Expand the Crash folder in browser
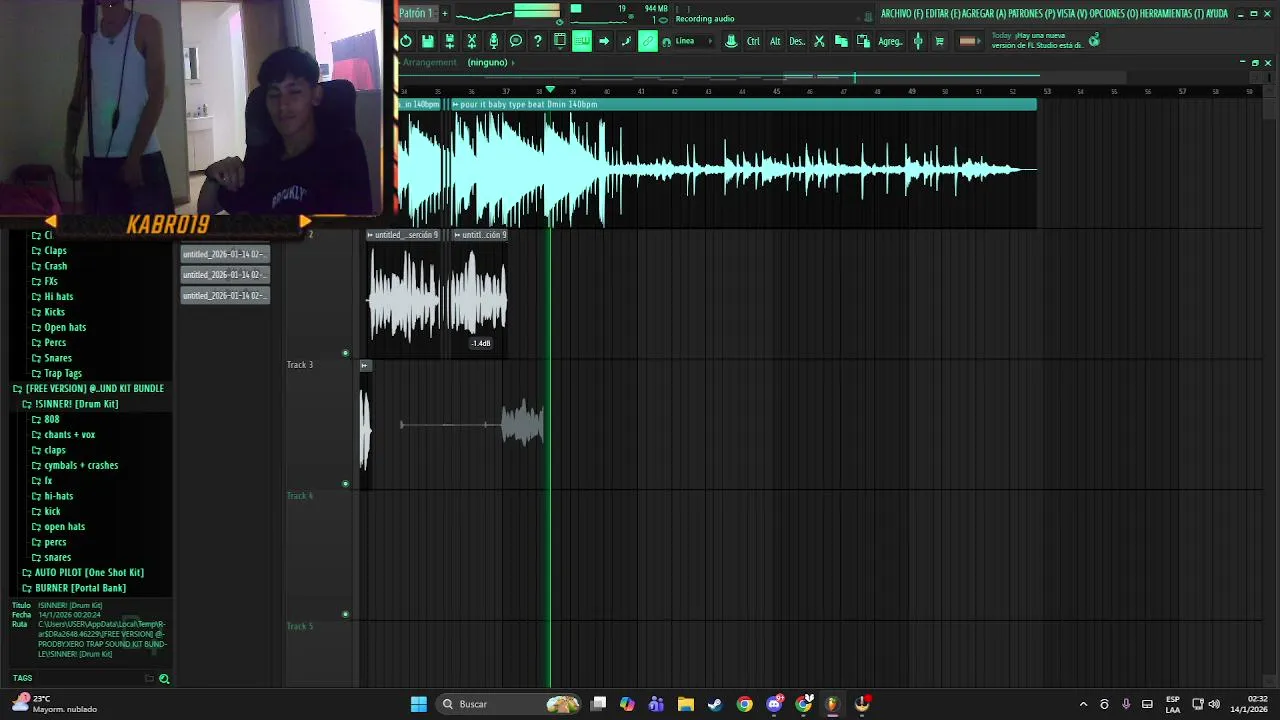This screenshot has width=1280, height=720. pyautogui.click(x=56, y=266)
